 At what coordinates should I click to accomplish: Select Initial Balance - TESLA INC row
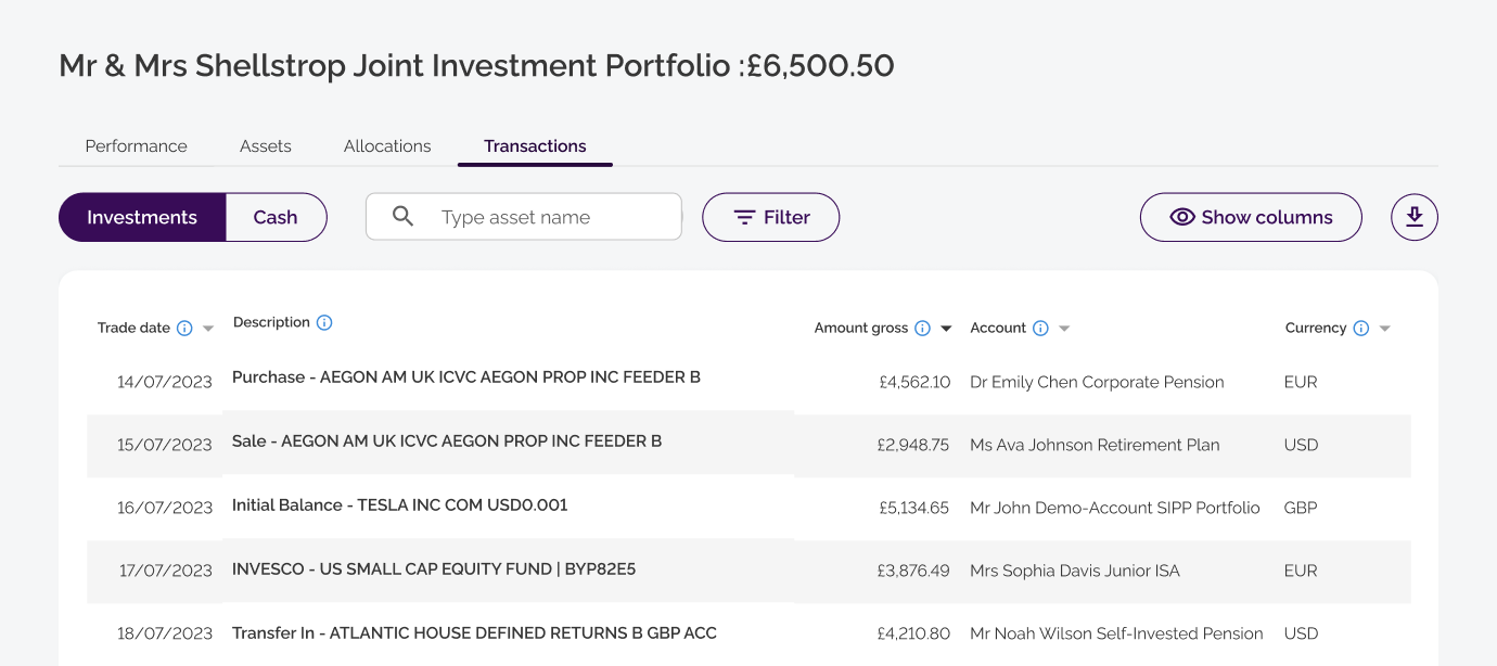coord(749,507)
